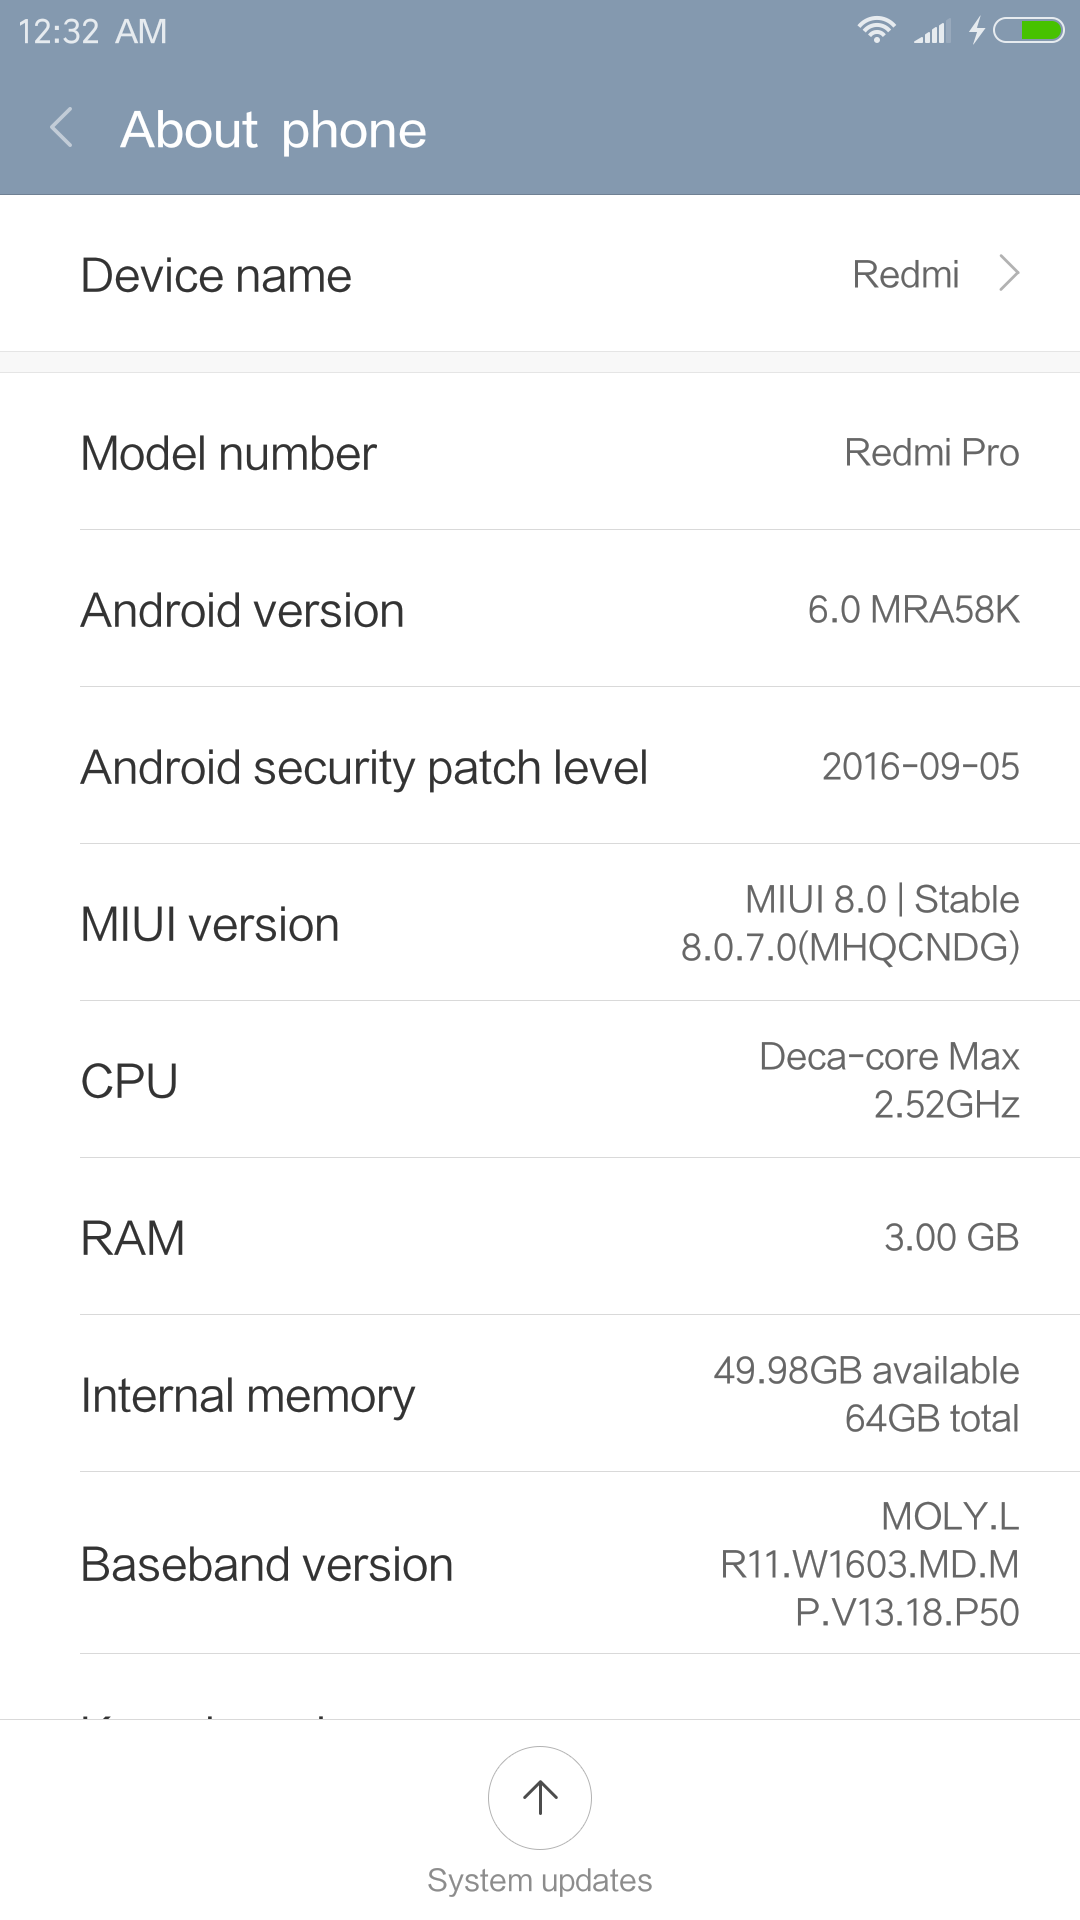Image resolution: width=1080 pixels, height=1920 pixels.
Task: Select the CPU information row
Action: pyautogui.click(x=540, y=1081)
